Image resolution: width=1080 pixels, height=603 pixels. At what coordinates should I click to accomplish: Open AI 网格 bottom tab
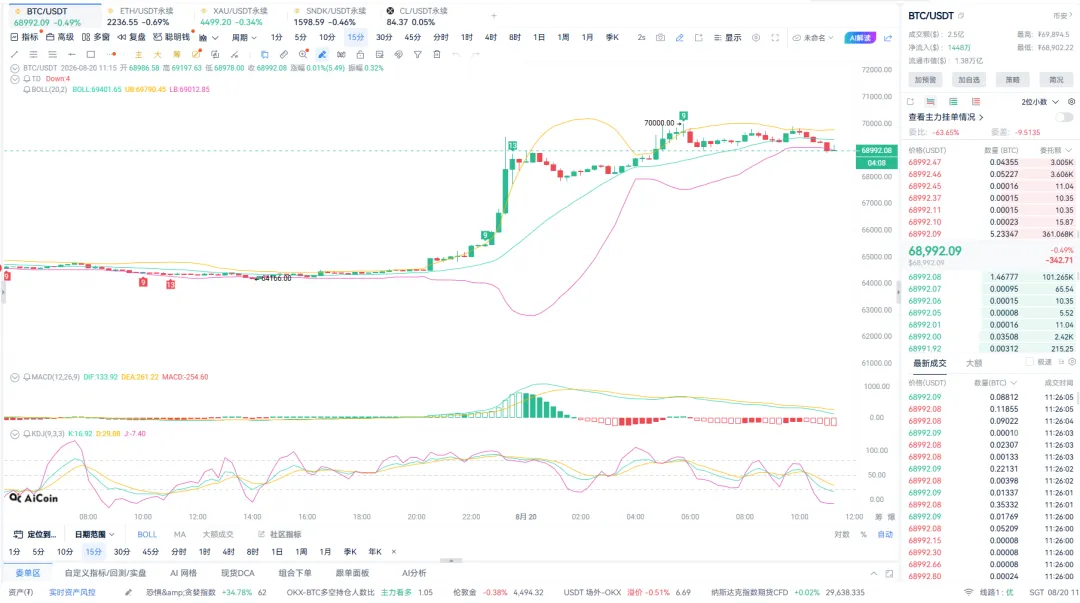point(183,573)
